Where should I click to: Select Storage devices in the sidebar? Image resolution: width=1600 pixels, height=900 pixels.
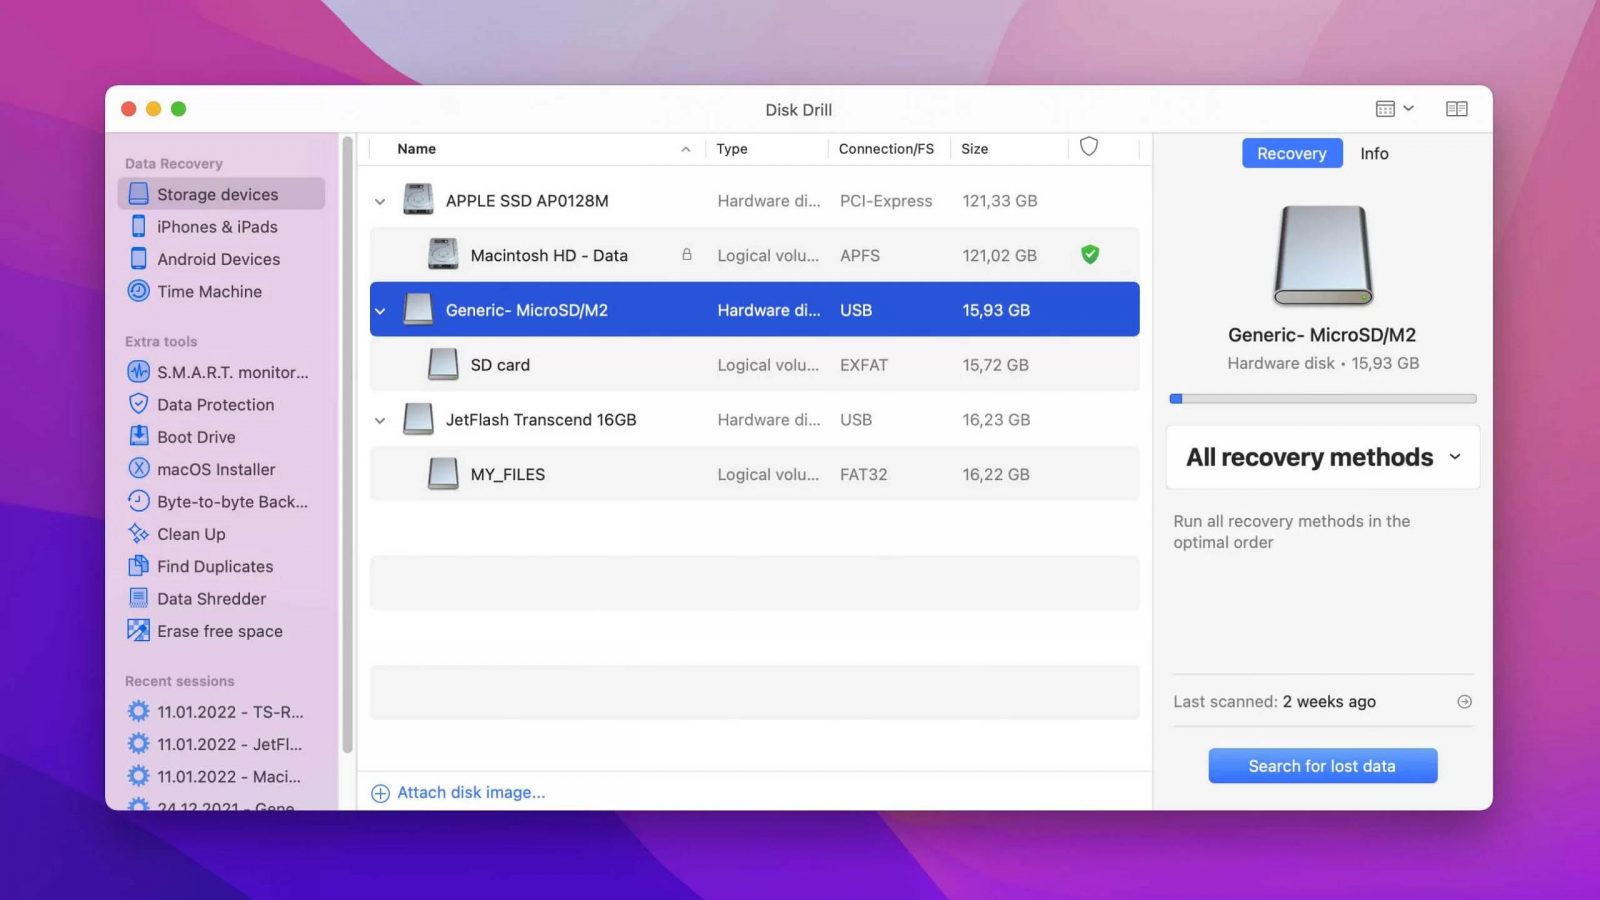tap(216, 194)
